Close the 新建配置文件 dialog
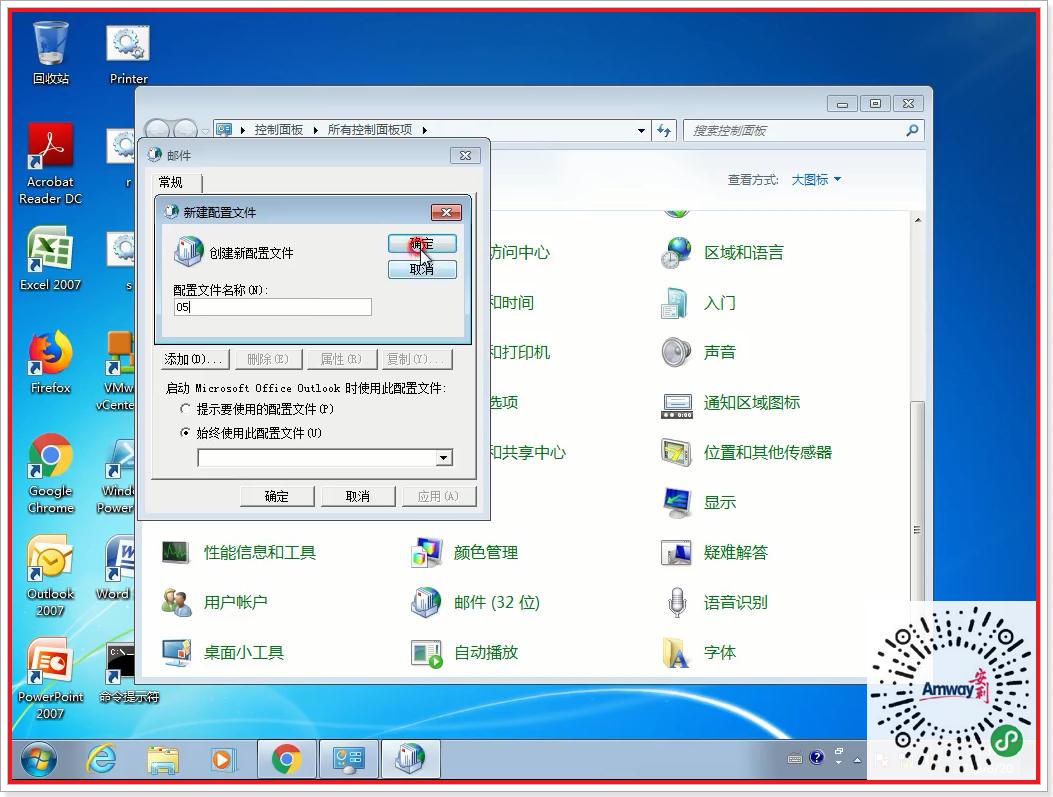Viewport: 1053px width, 797px height. (446, 213)
